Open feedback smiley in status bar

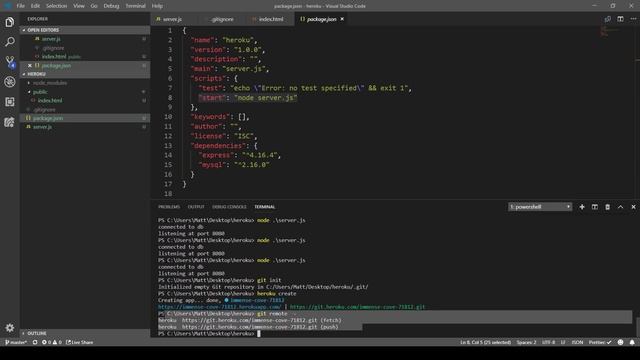[620, 342]
